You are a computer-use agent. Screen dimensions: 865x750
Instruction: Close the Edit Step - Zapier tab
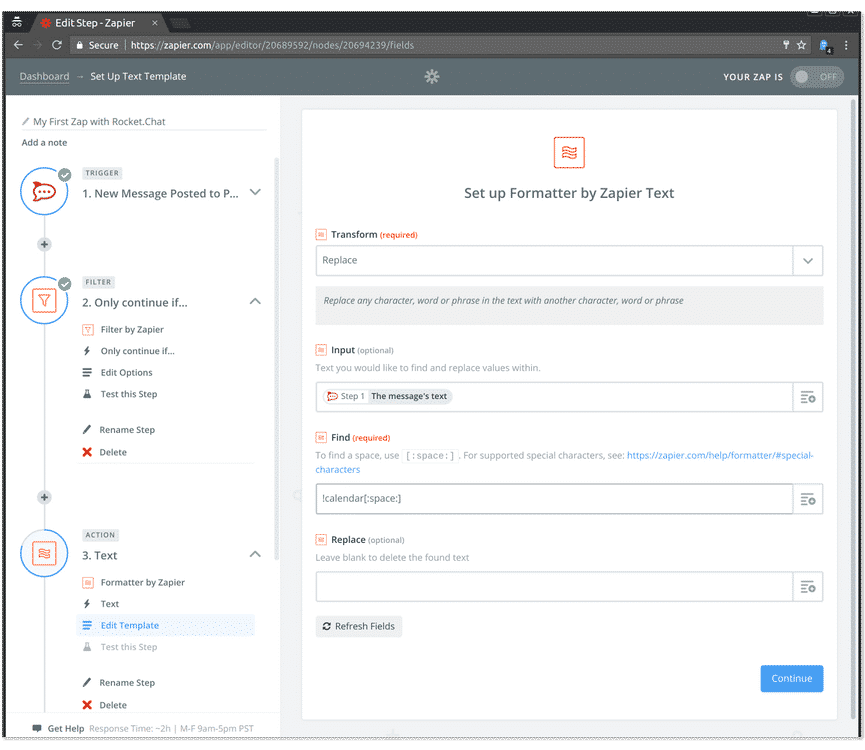click(x=154, y=23)
